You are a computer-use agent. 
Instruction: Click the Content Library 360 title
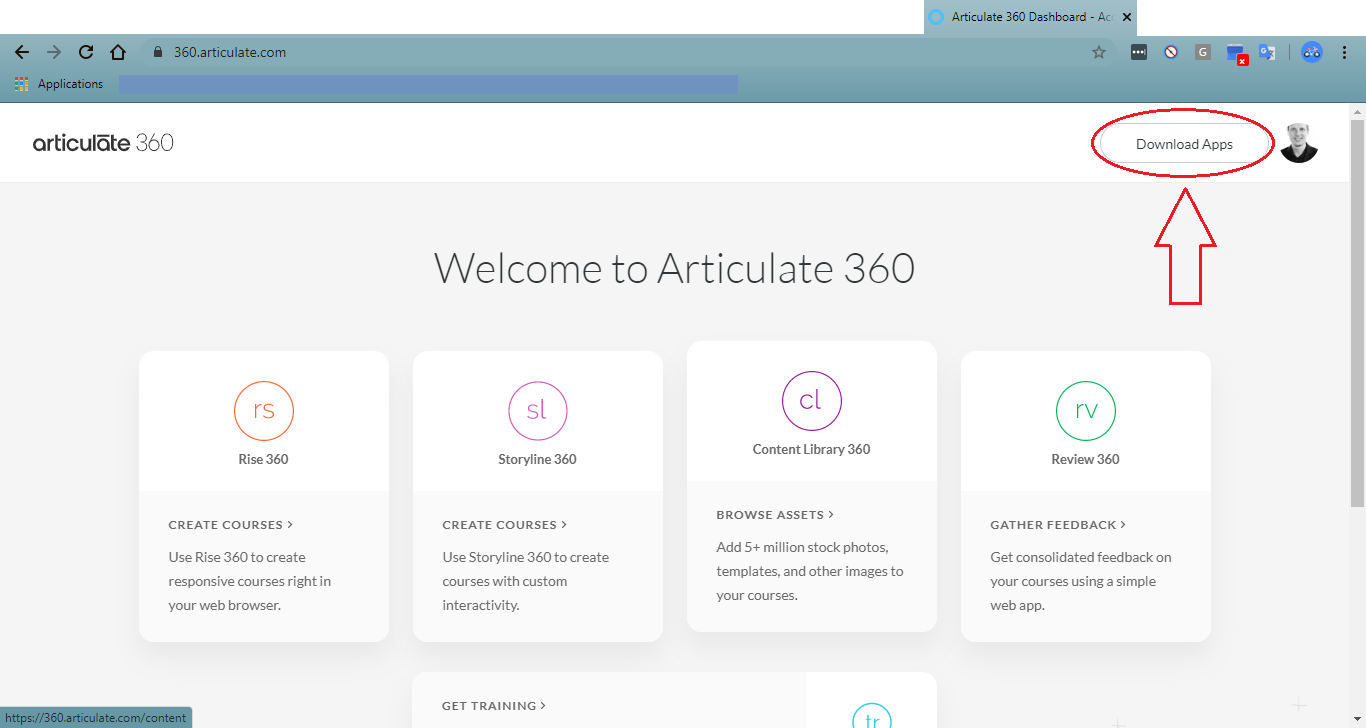point(812,449)
